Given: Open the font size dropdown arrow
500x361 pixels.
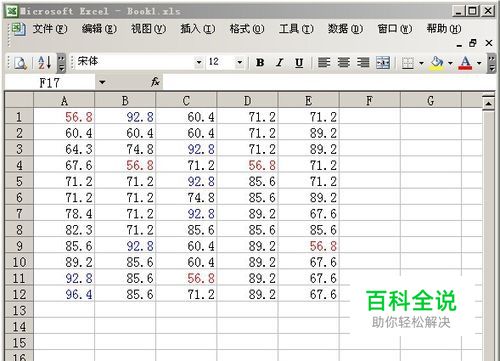Looking at the screenshot, I should pos(239,62).
